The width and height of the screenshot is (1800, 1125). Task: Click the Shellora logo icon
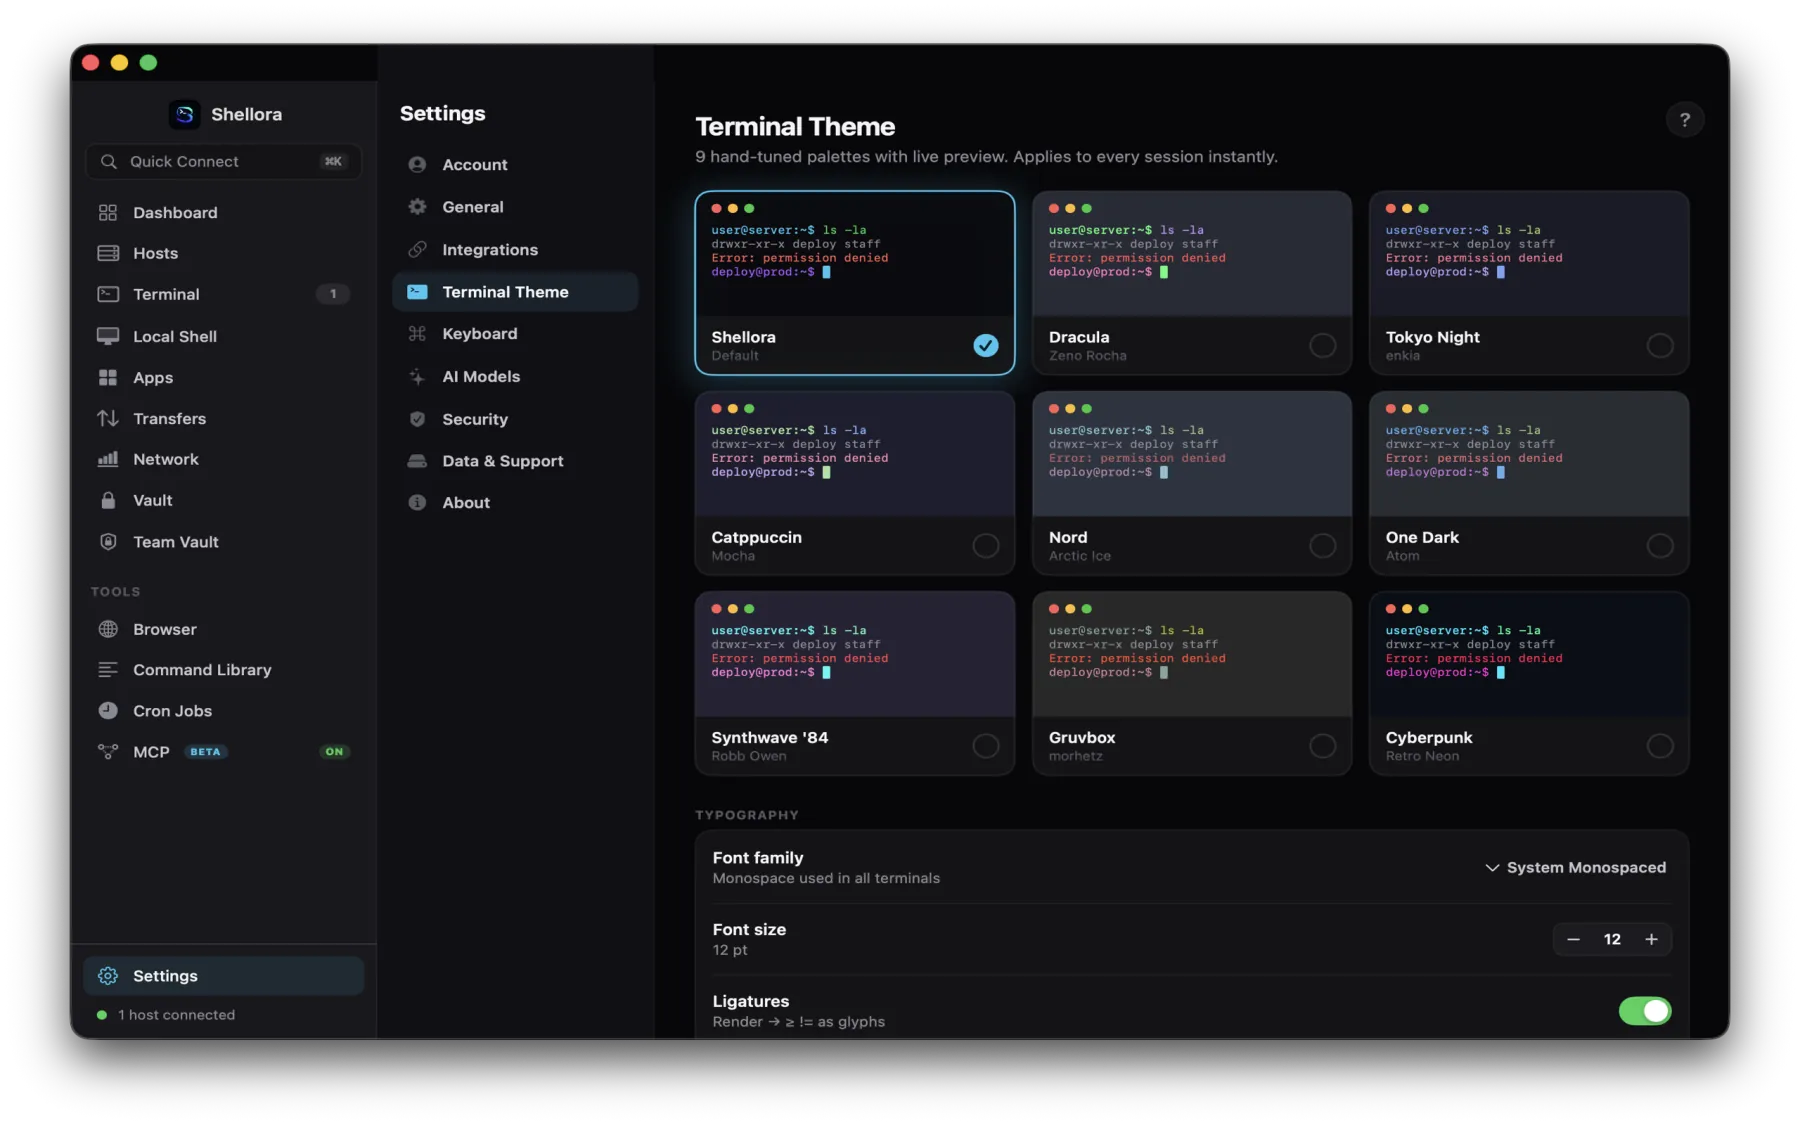click(x=184, y=114)
